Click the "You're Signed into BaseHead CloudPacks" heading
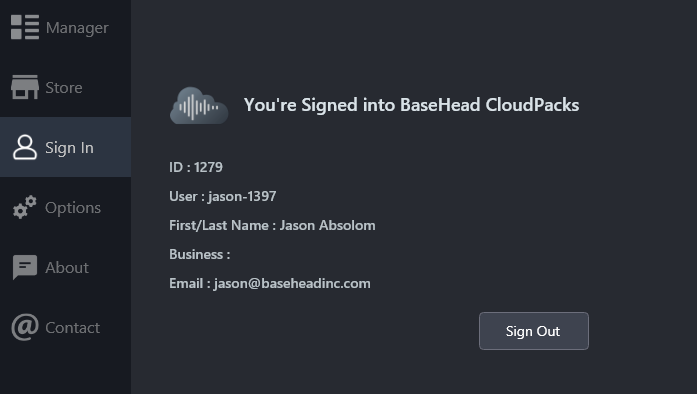 click(412, 105)
